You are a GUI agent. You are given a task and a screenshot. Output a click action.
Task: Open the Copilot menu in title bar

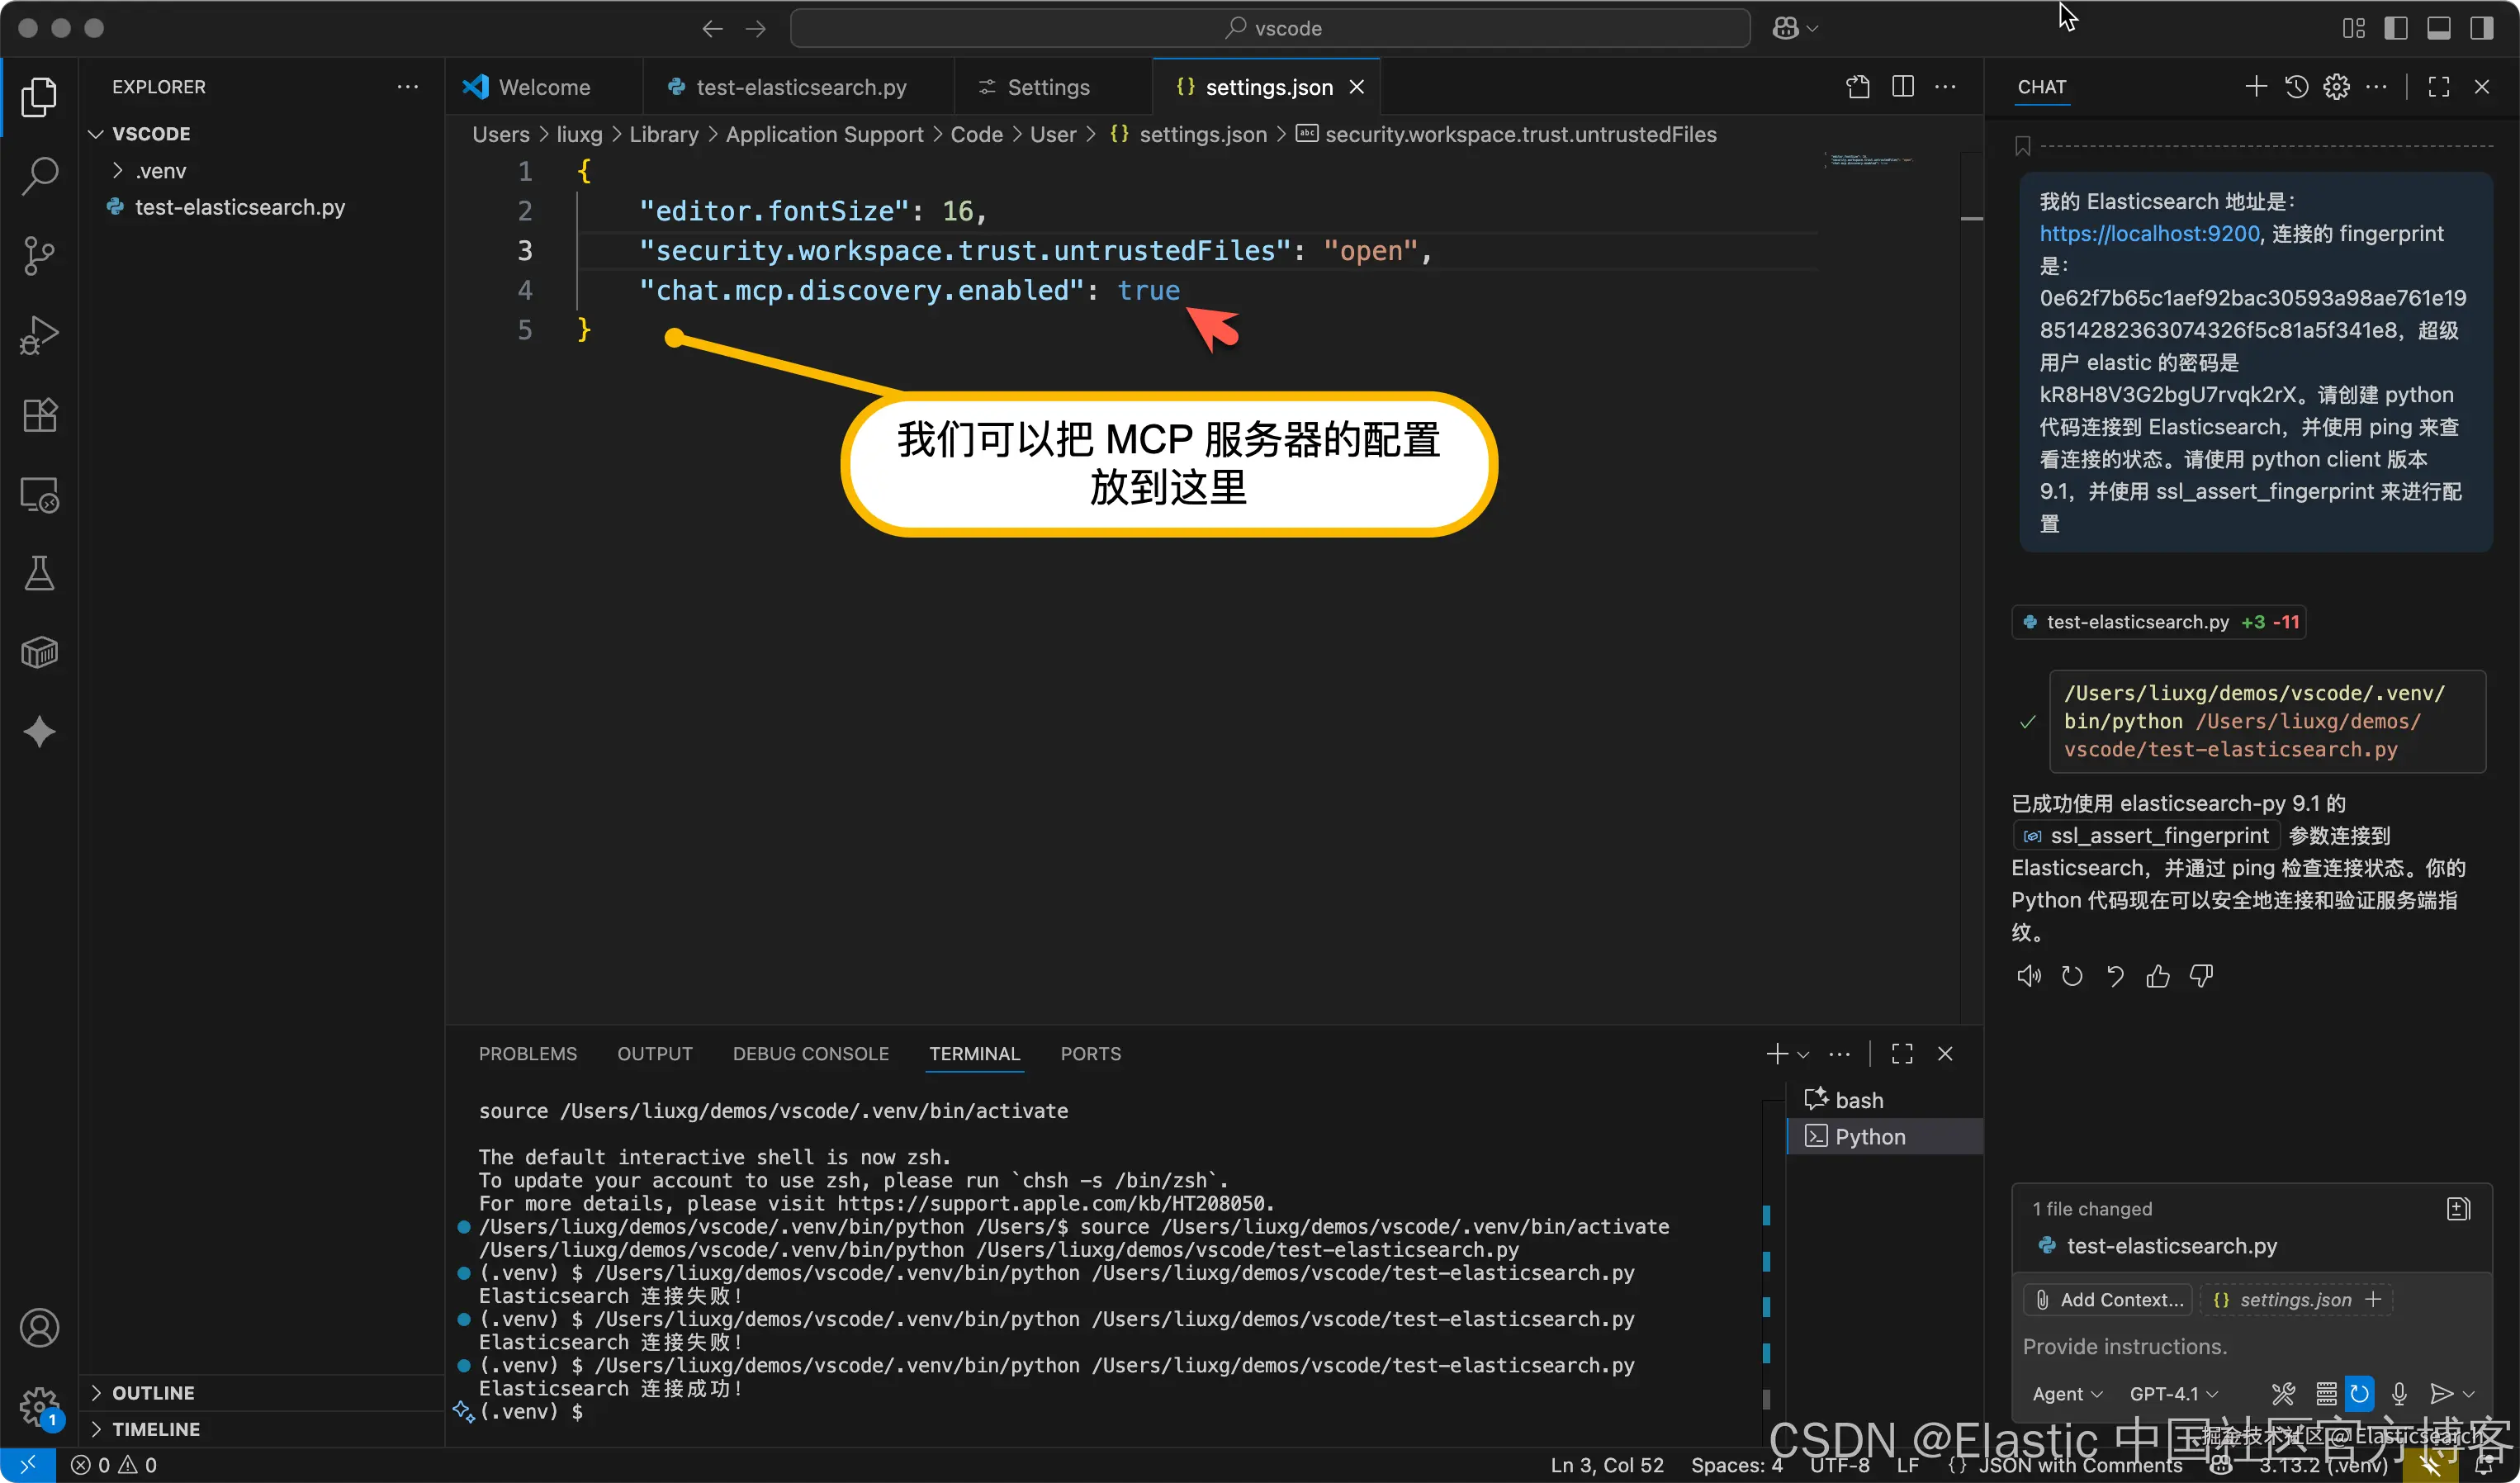tap(1795, 29)
